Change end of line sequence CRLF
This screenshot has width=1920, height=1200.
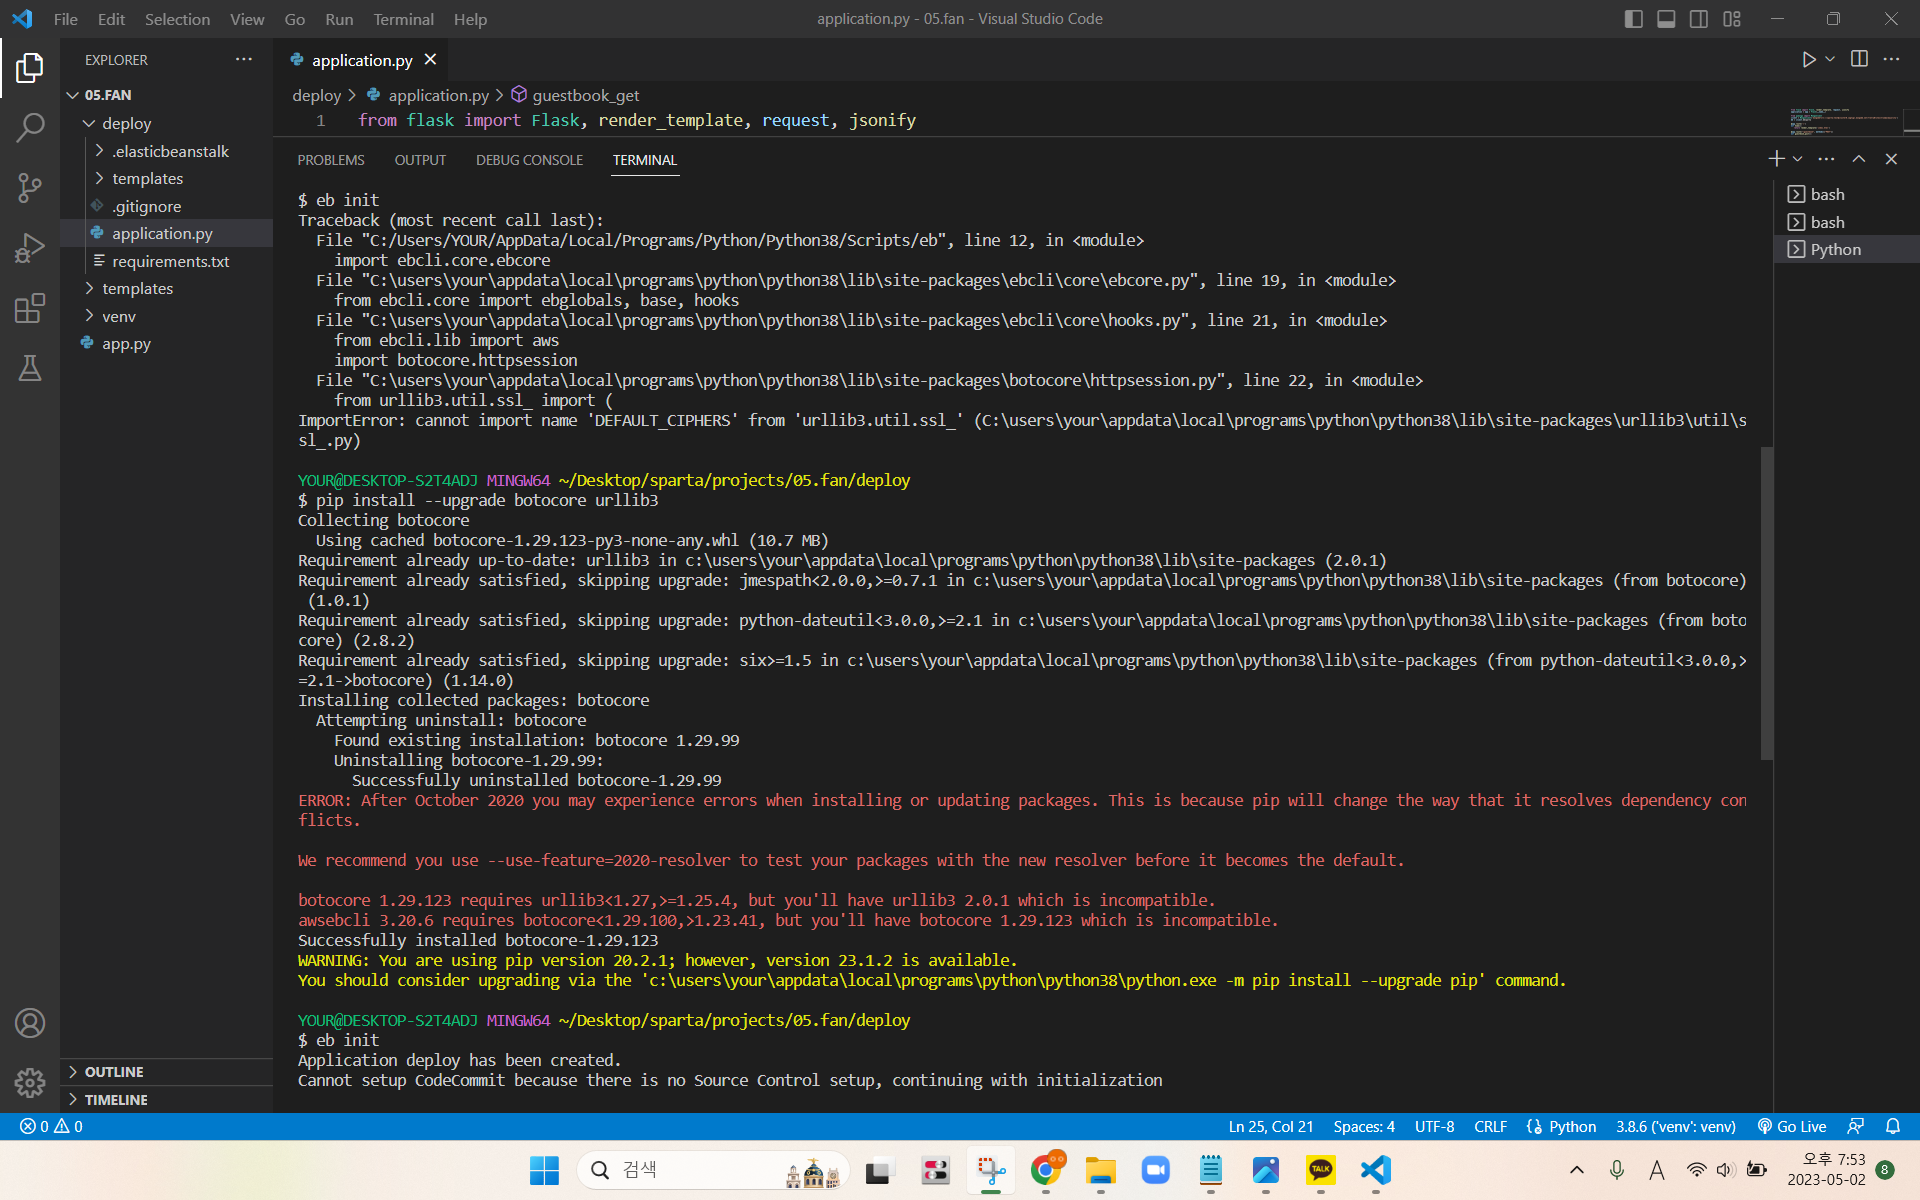[x=1490, y=1126]
